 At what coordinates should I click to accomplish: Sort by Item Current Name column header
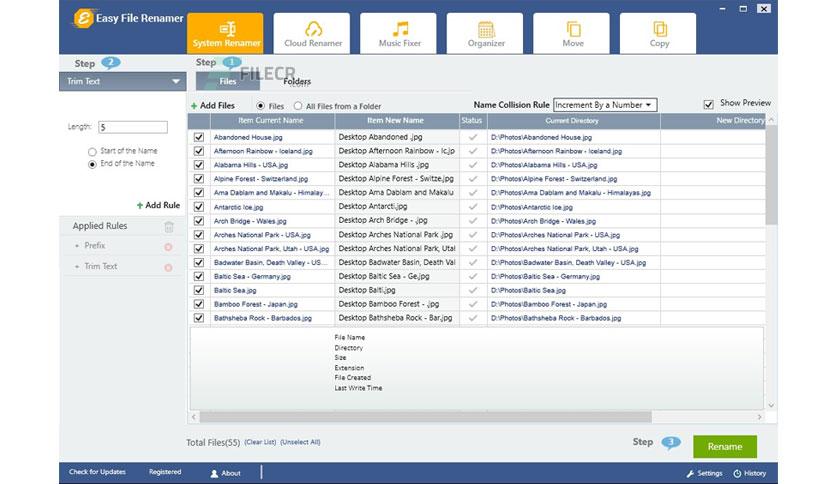pyautogui.click(x=272, y=121)
